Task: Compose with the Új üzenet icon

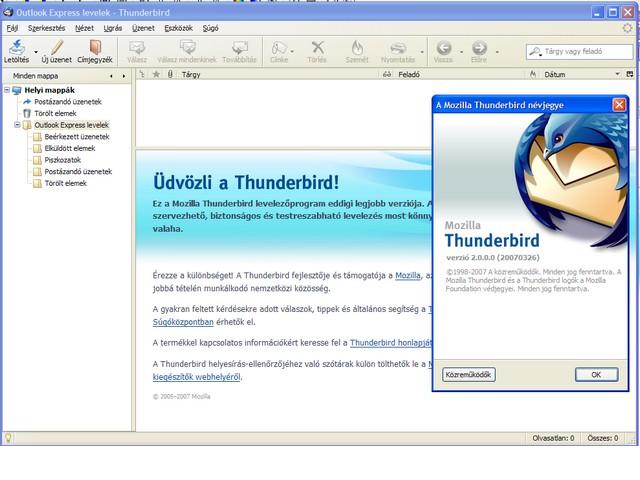Action: (57, 47)
